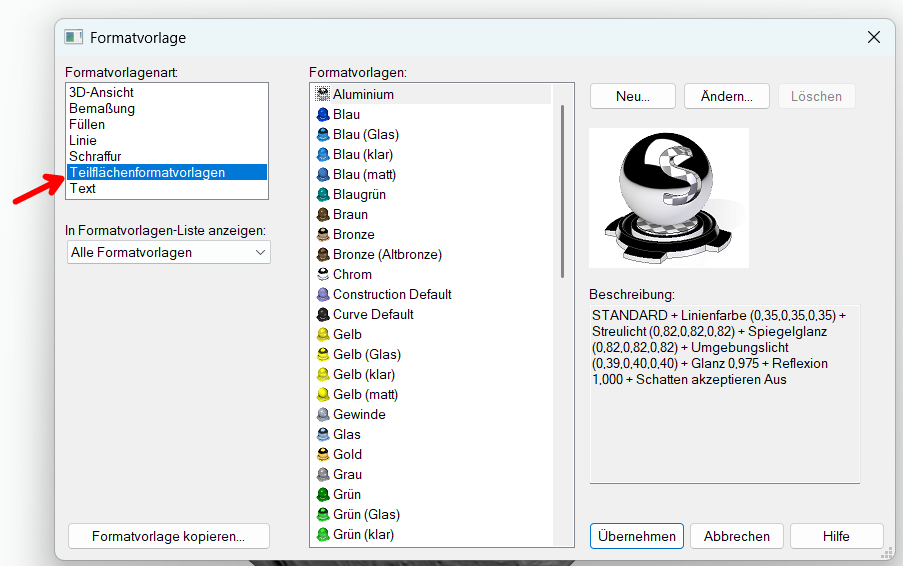Select the Braun list entry text
Screen dimensions: 903x566
click(350, 215)
